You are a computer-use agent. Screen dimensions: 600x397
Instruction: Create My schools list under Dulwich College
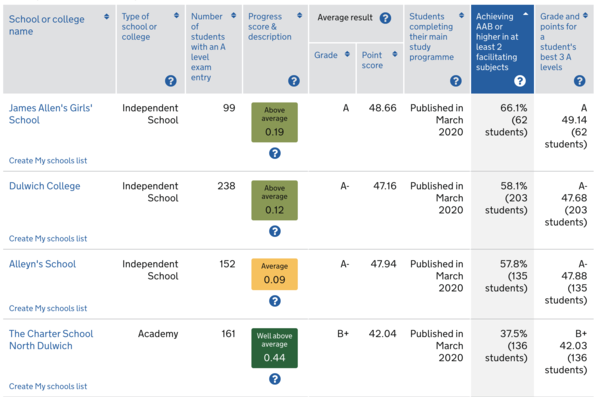point(48,239)
